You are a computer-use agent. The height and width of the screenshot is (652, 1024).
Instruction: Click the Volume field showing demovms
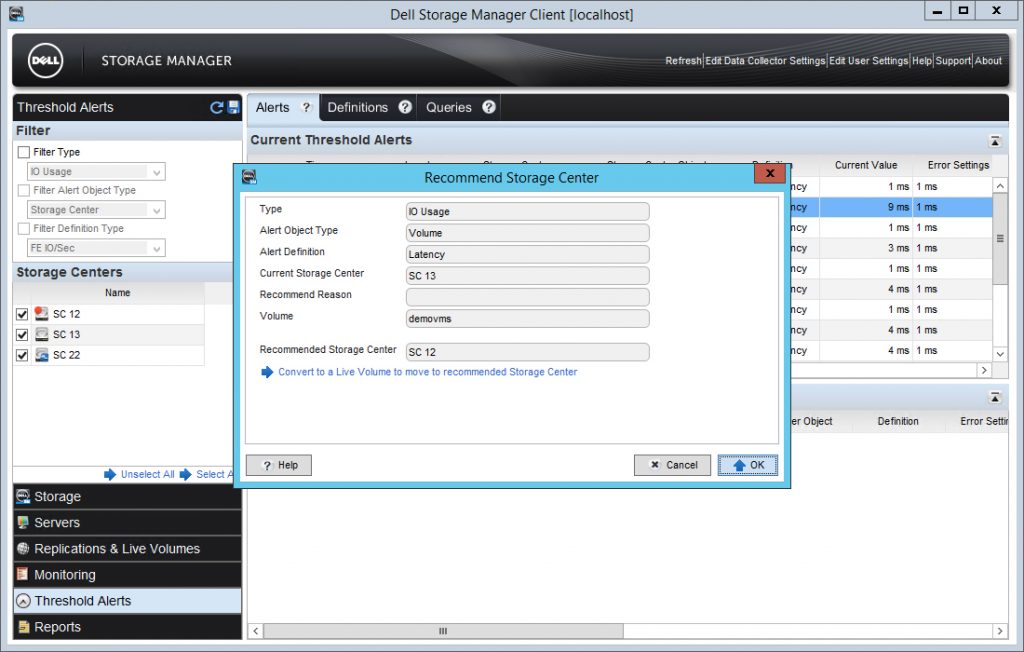click(528, 319)
